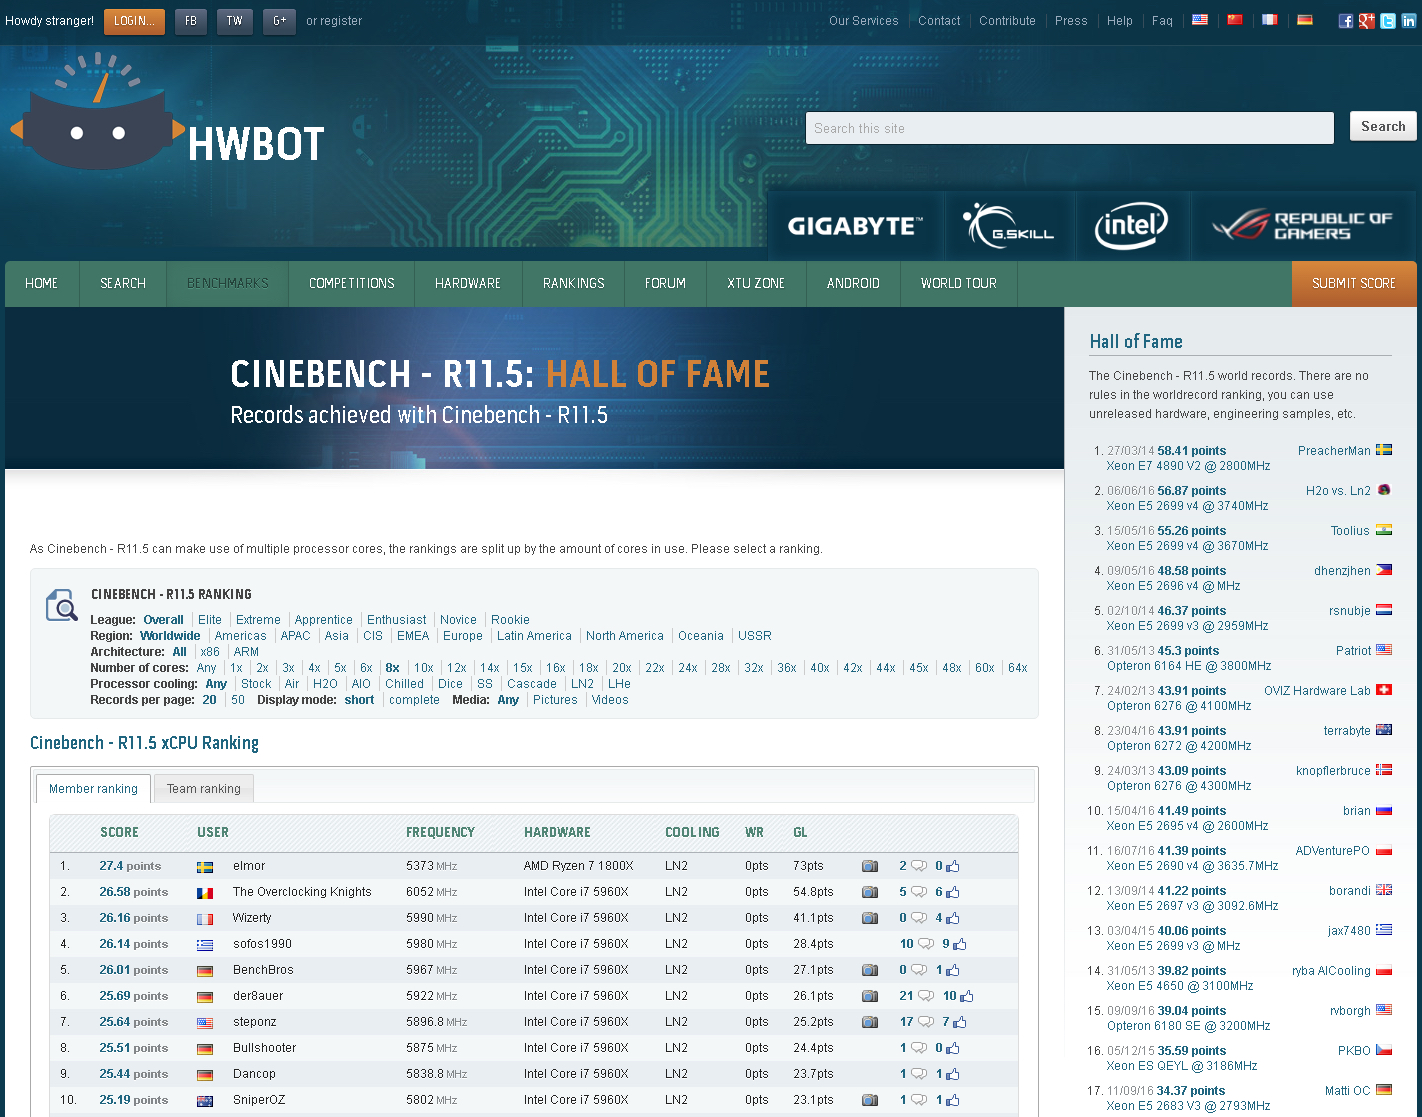Click the thumbs-up icon in der8auer's row
The width and height of the screenshot is (1422, 1117).
[x=966, y=996]
